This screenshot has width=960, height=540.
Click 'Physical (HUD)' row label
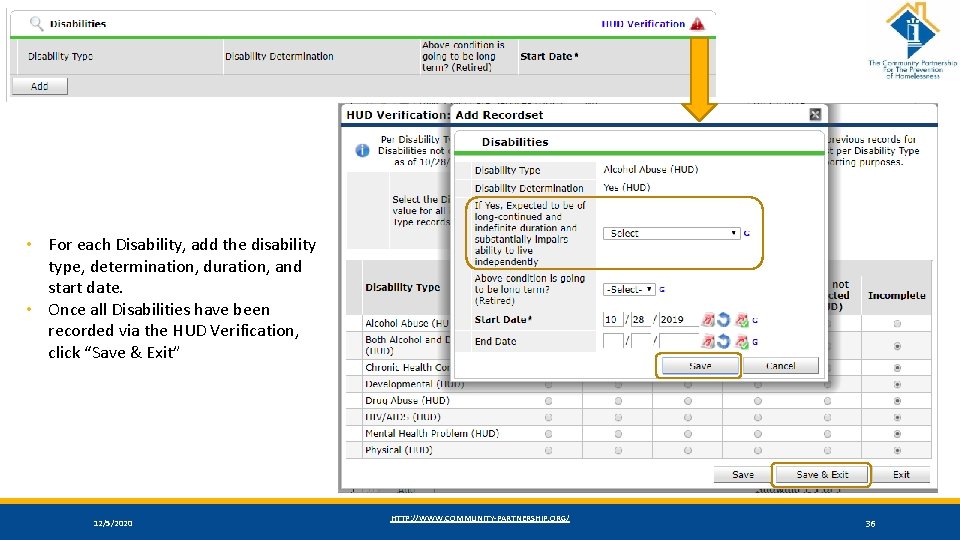pyautogui.click(x=399, y=450)
